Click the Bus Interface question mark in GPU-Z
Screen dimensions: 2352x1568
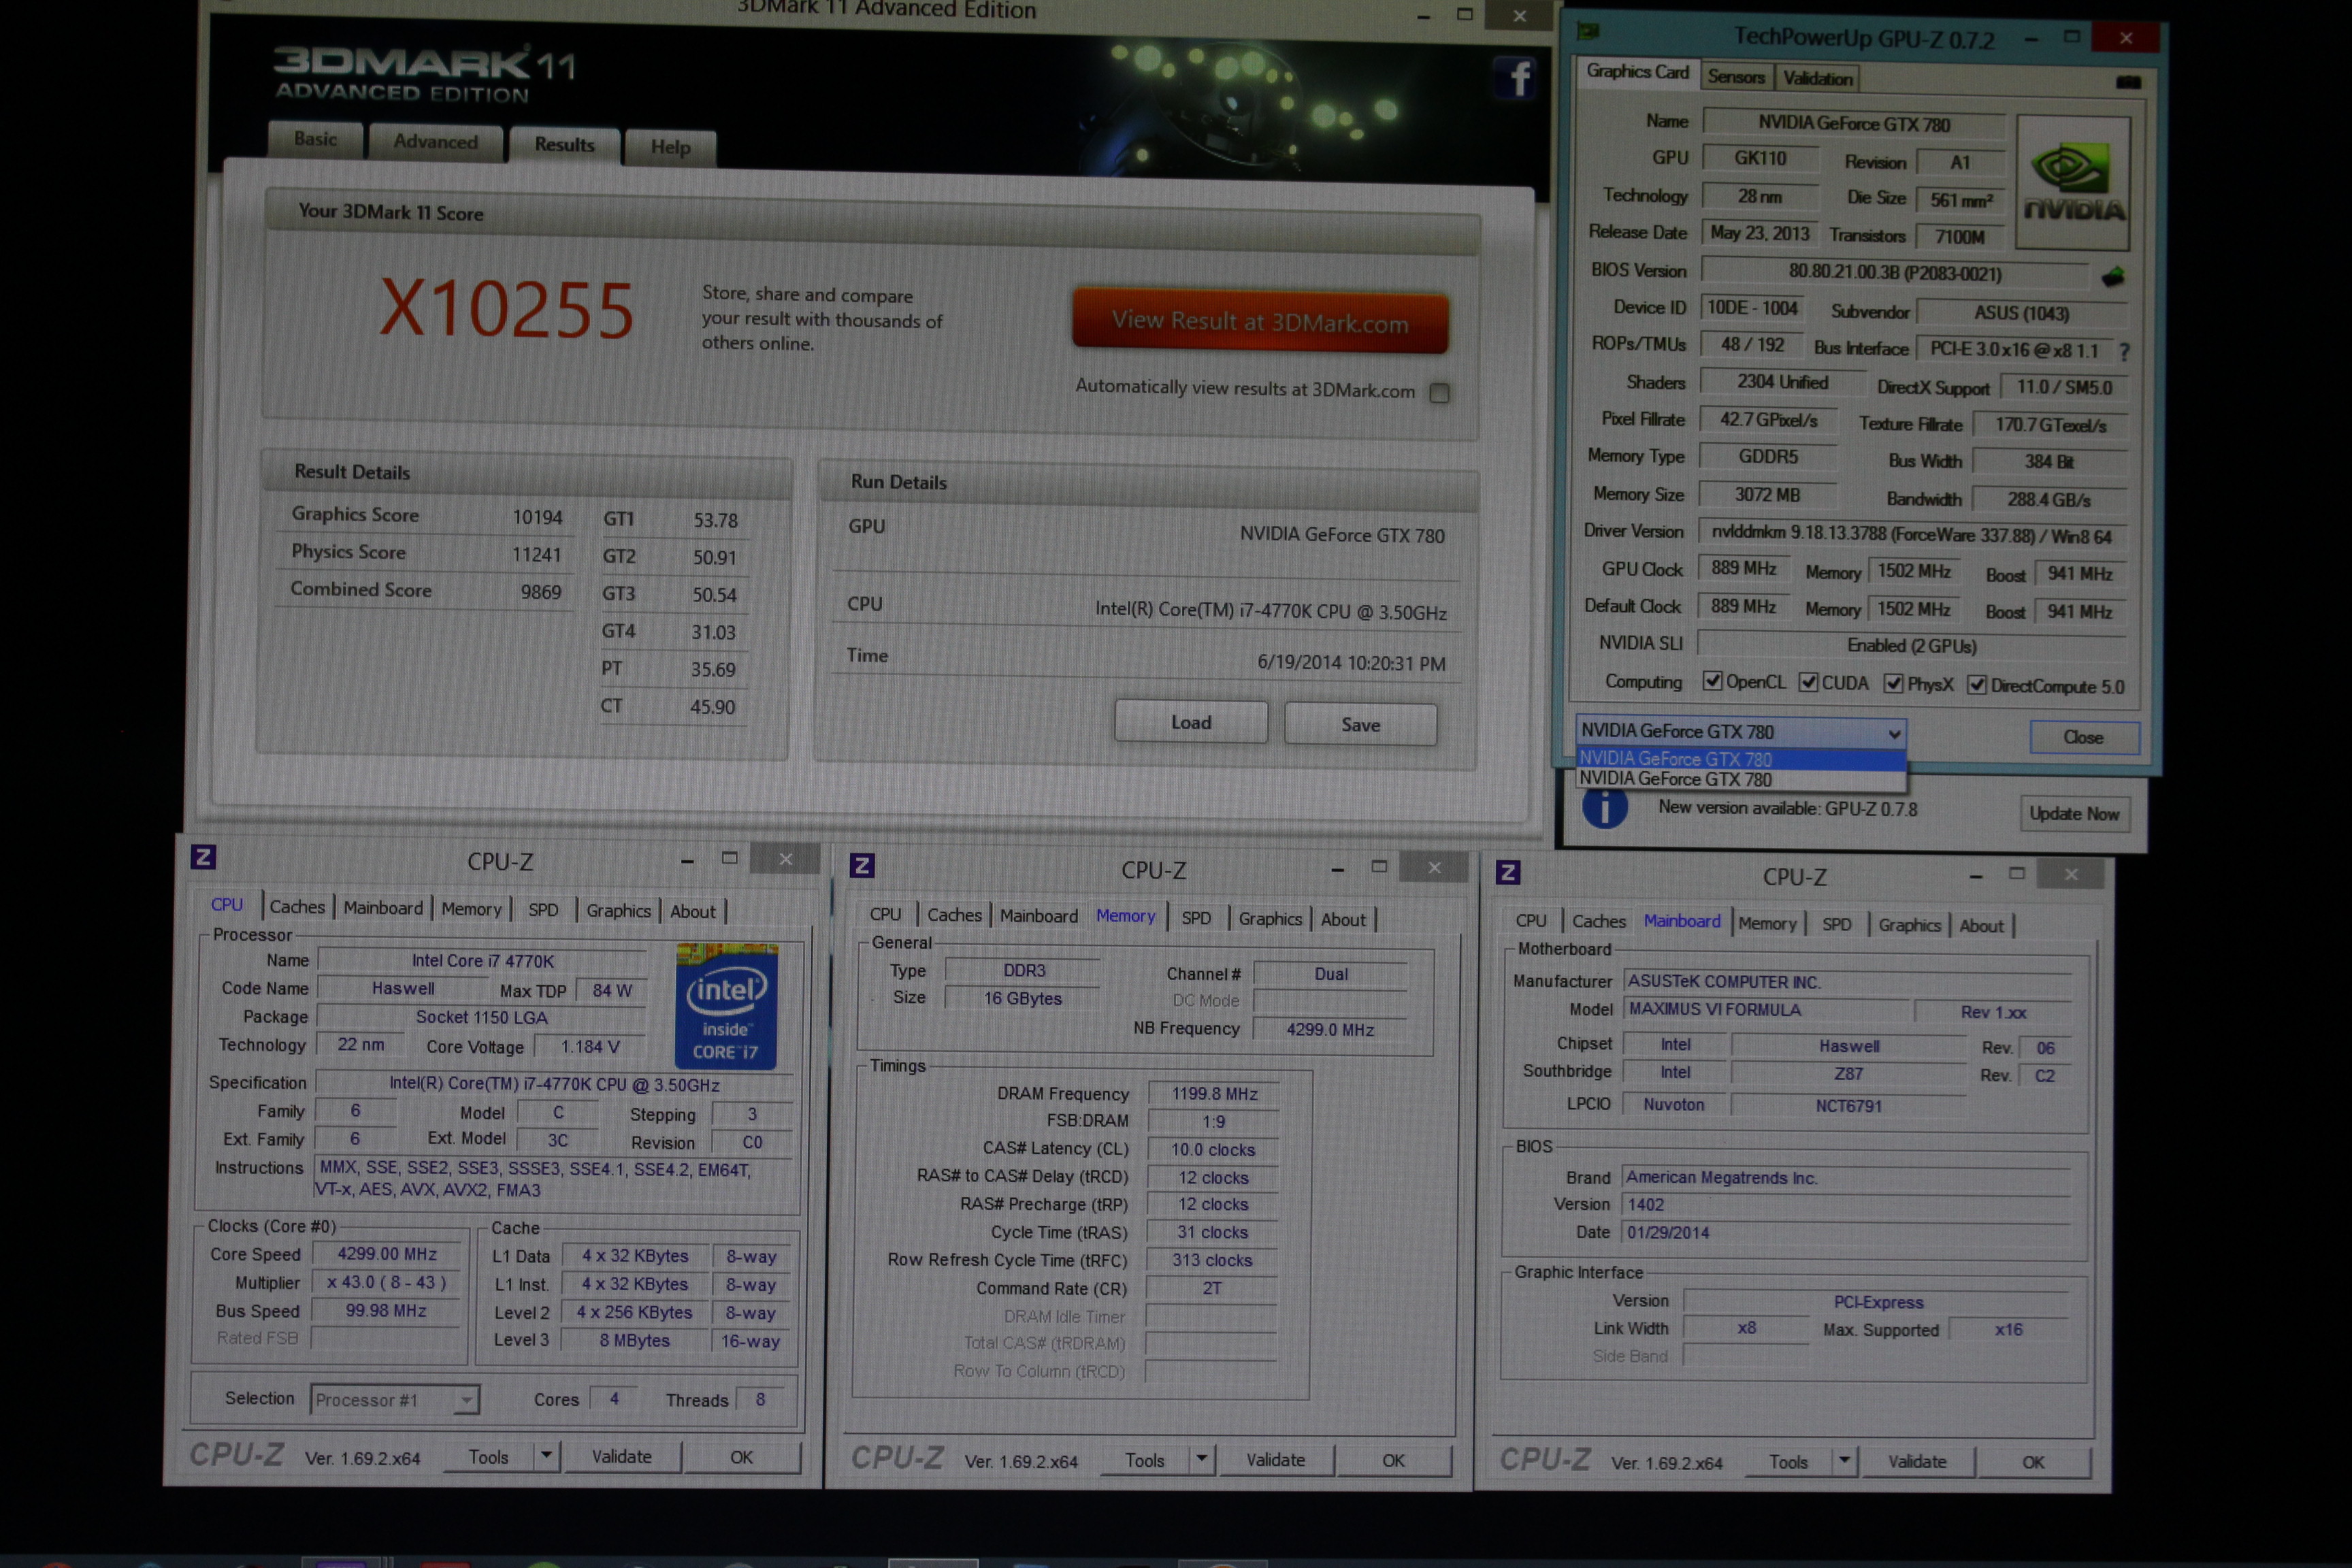[2124, 351]
